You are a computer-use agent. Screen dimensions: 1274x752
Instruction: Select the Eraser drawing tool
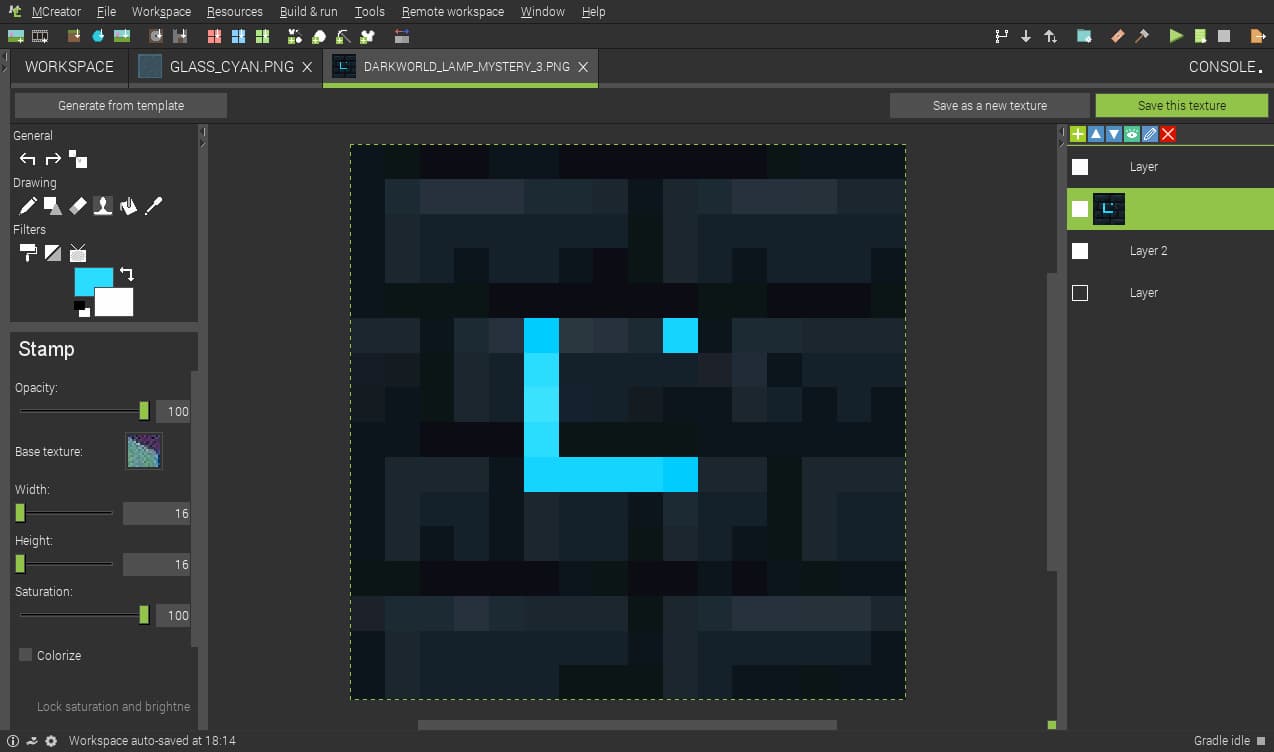click(77, 205)
